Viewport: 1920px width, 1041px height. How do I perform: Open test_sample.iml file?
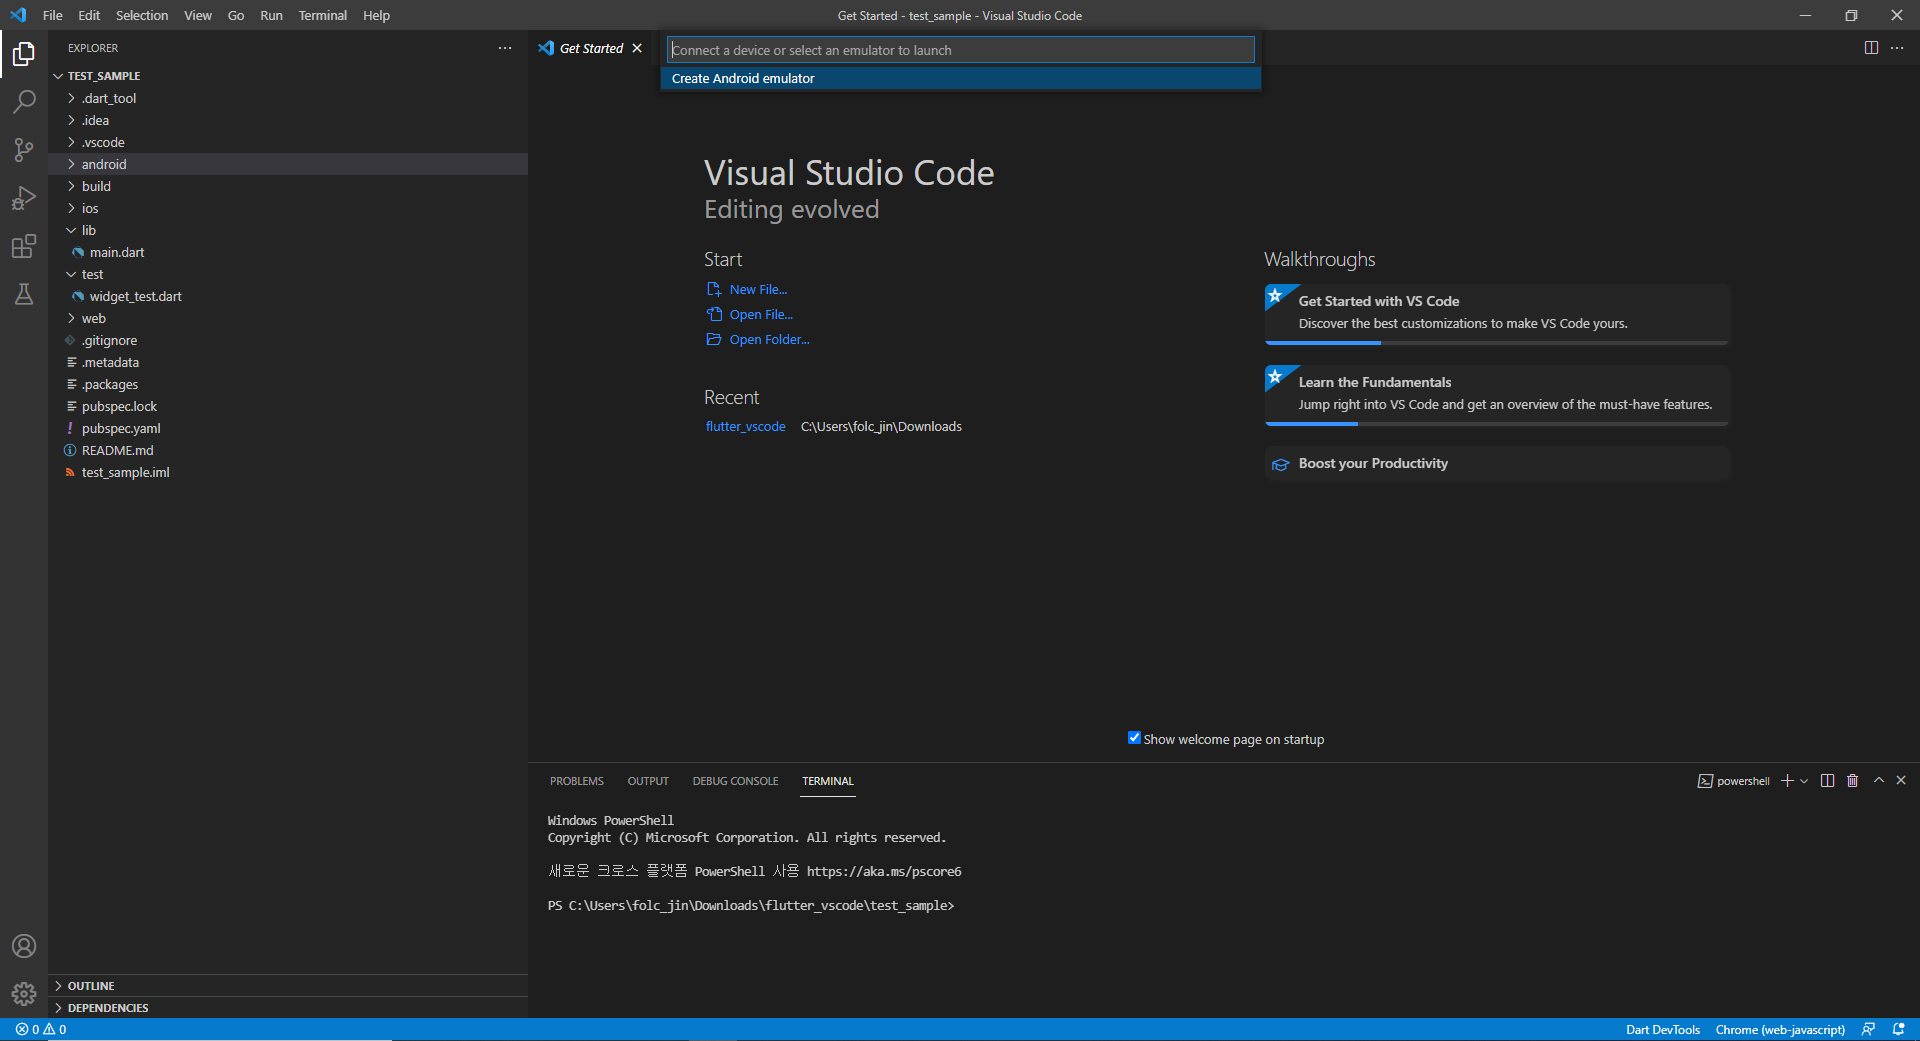pyautogui.click(x=288, y=472)
